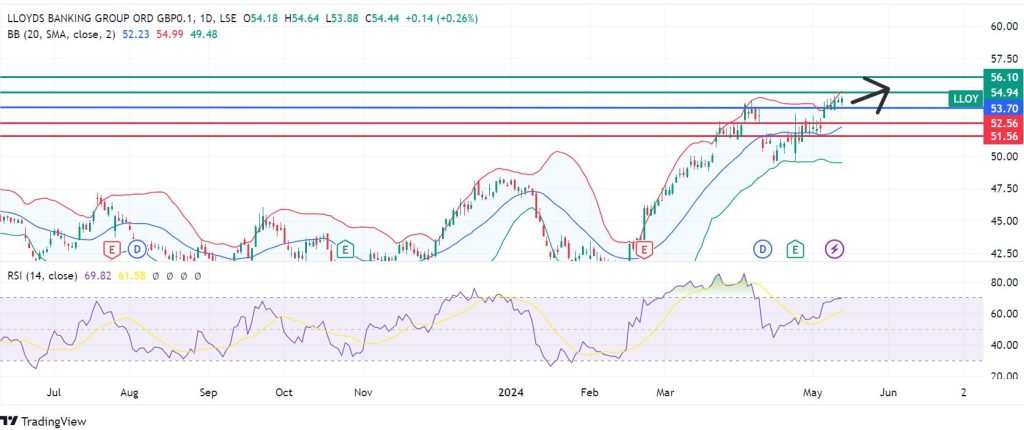Select the green horizontal line at 56.10
Screen dimensions: 1024x430
491,77
